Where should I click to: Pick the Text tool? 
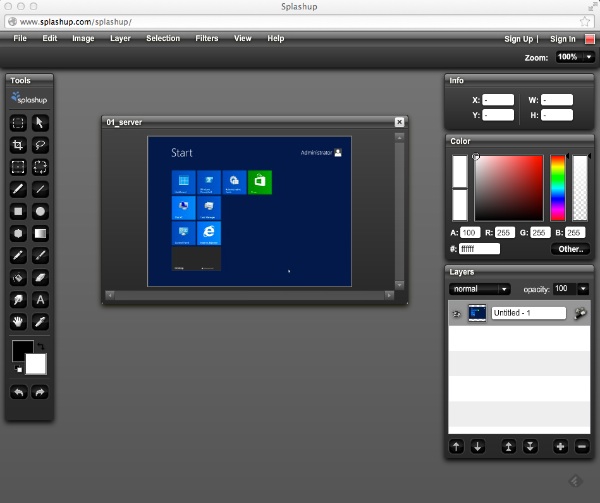tap(41, 299)
